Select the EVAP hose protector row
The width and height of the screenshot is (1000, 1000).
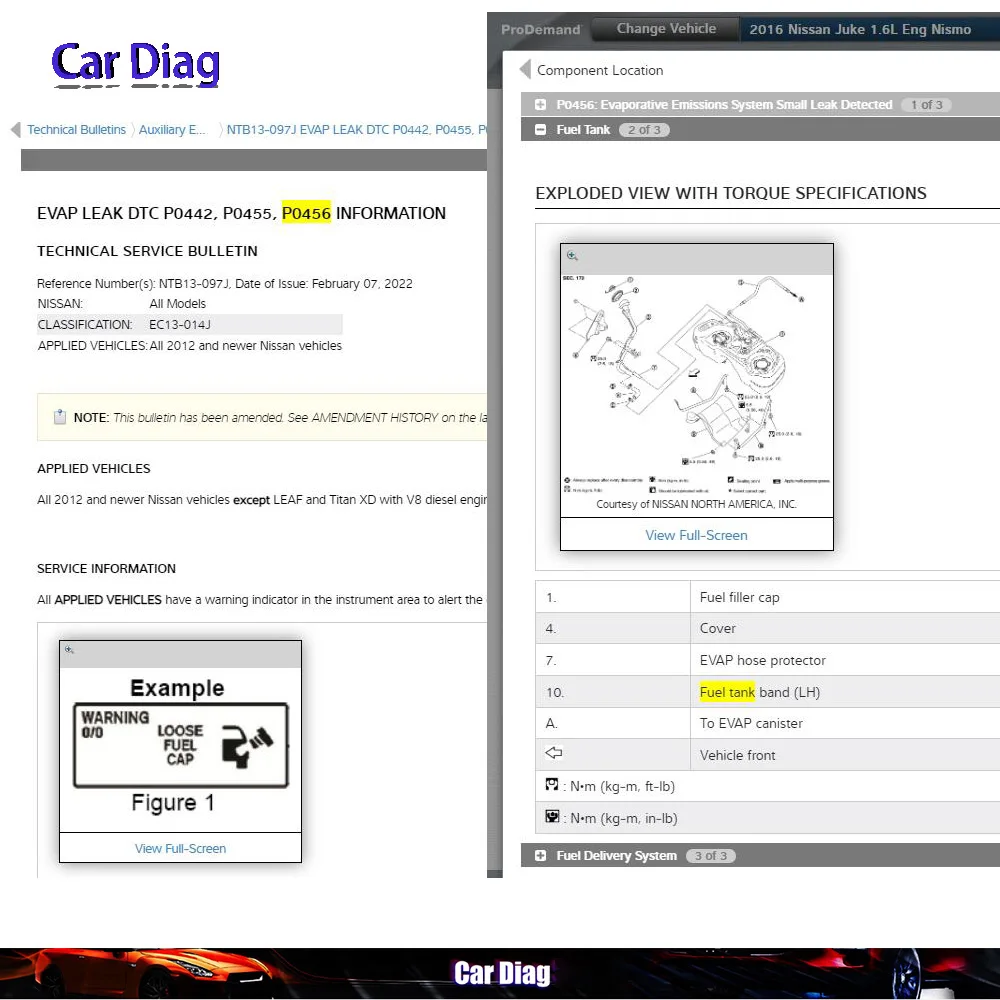767,660
